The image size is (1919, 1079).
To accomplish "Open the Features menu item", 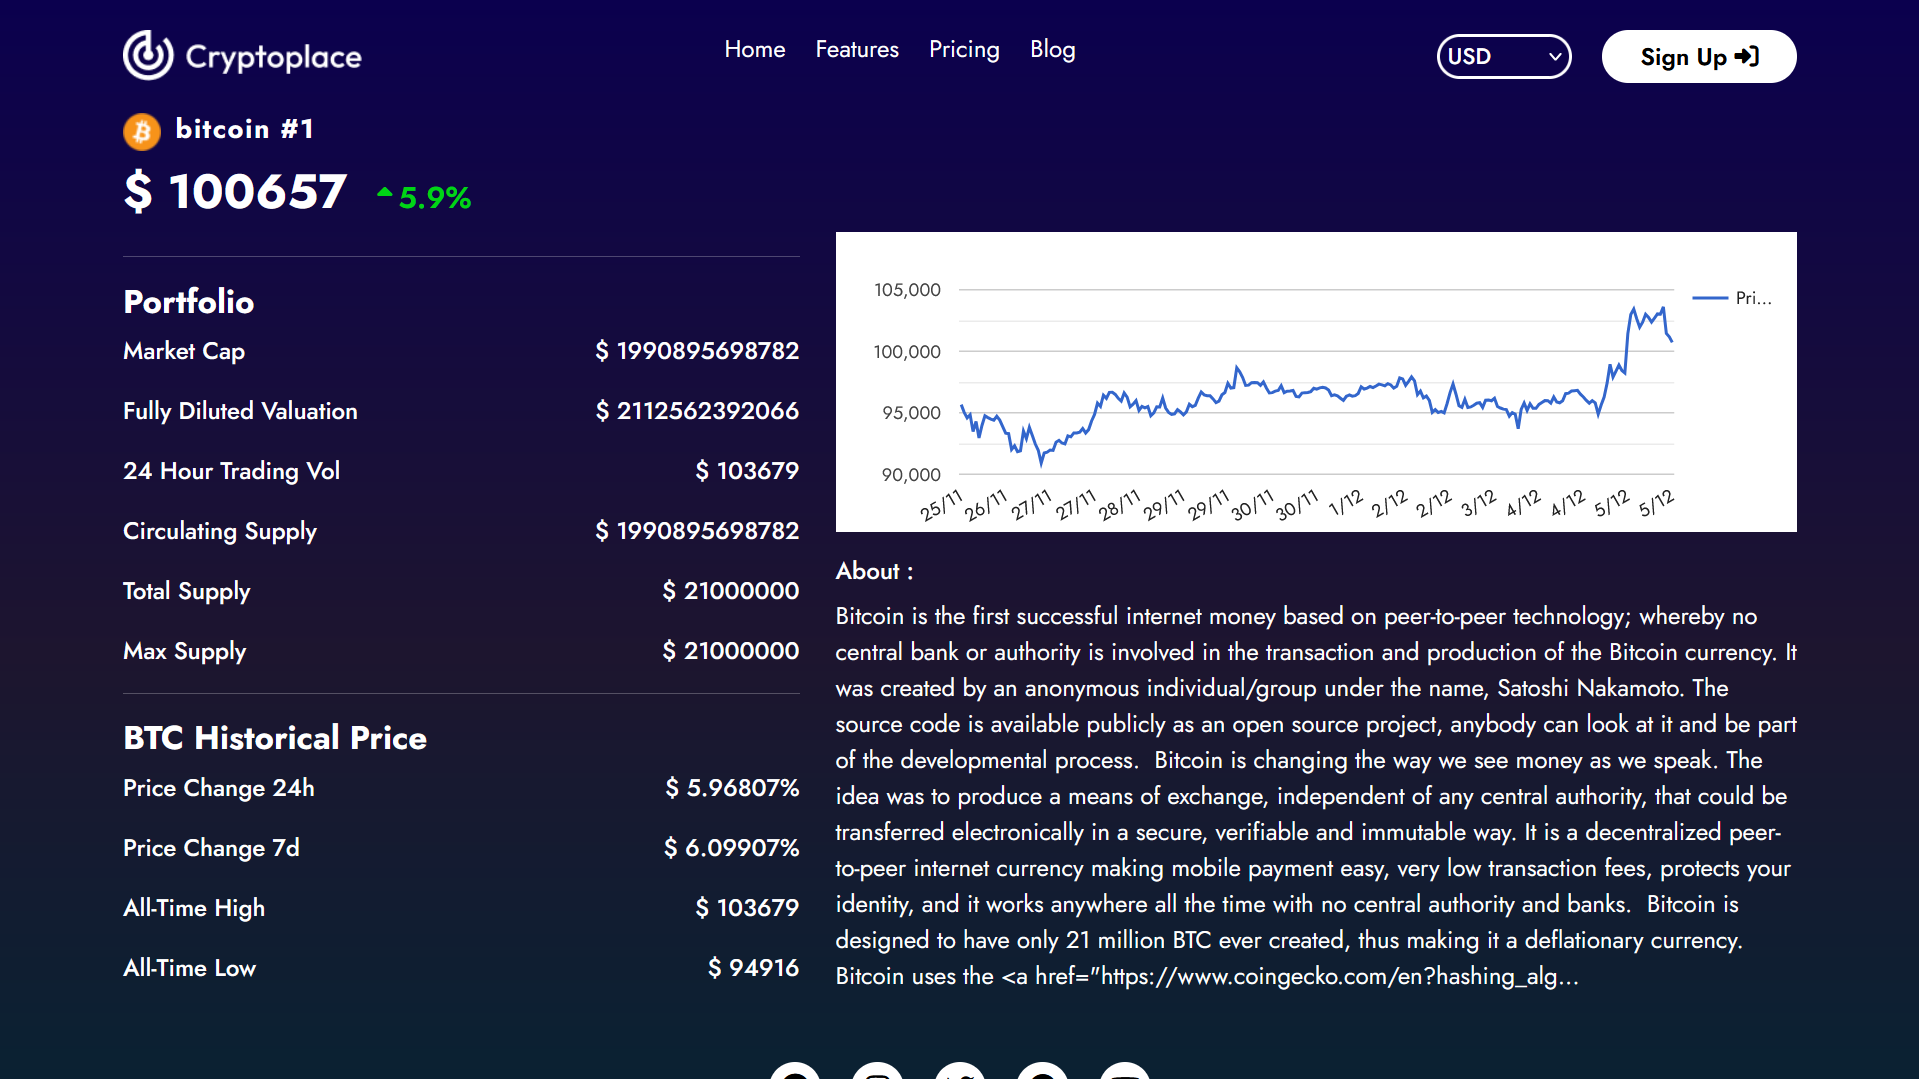I will 857,49.
